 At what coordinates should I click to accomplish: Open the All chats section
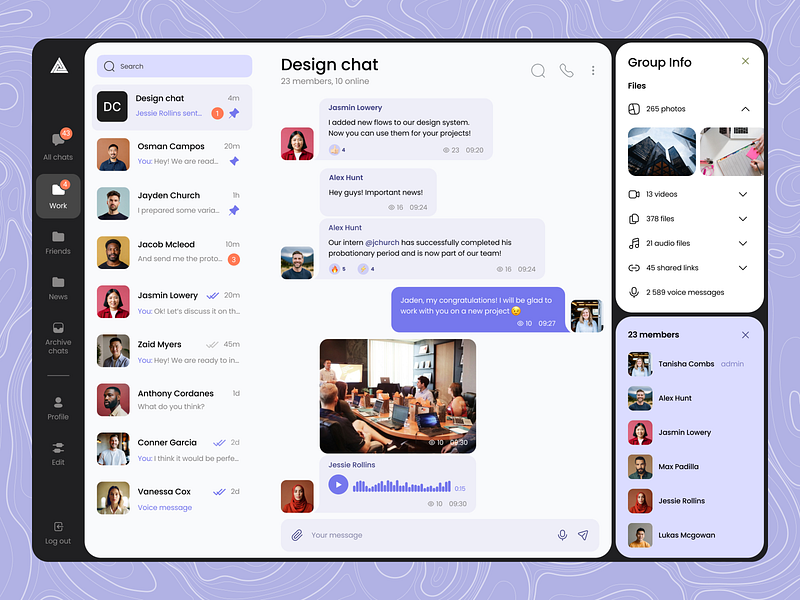[x=57, y=146]
